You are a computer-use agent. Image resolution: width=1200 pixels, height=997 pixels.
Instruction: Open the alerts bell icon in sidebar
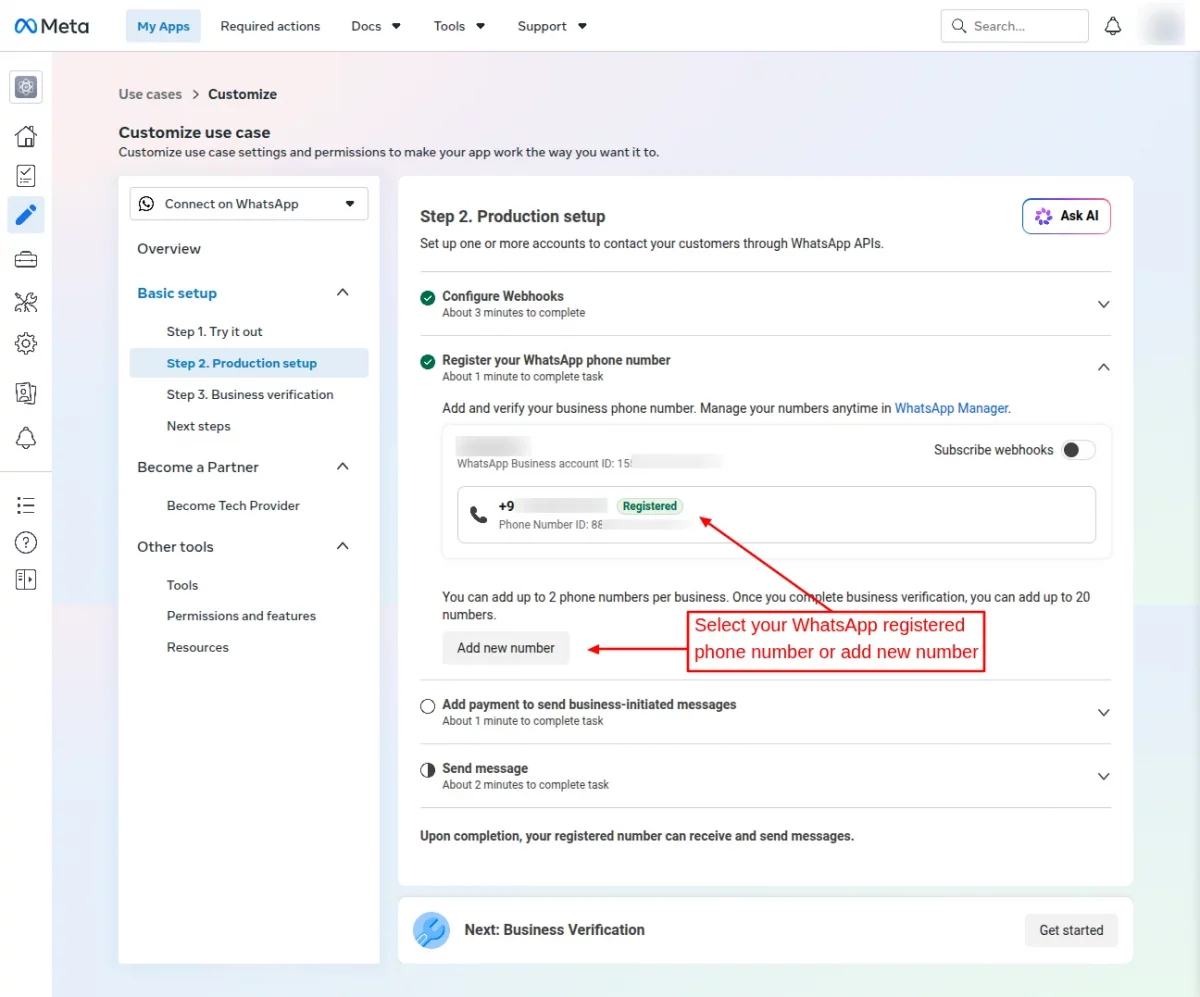(26, 437)
